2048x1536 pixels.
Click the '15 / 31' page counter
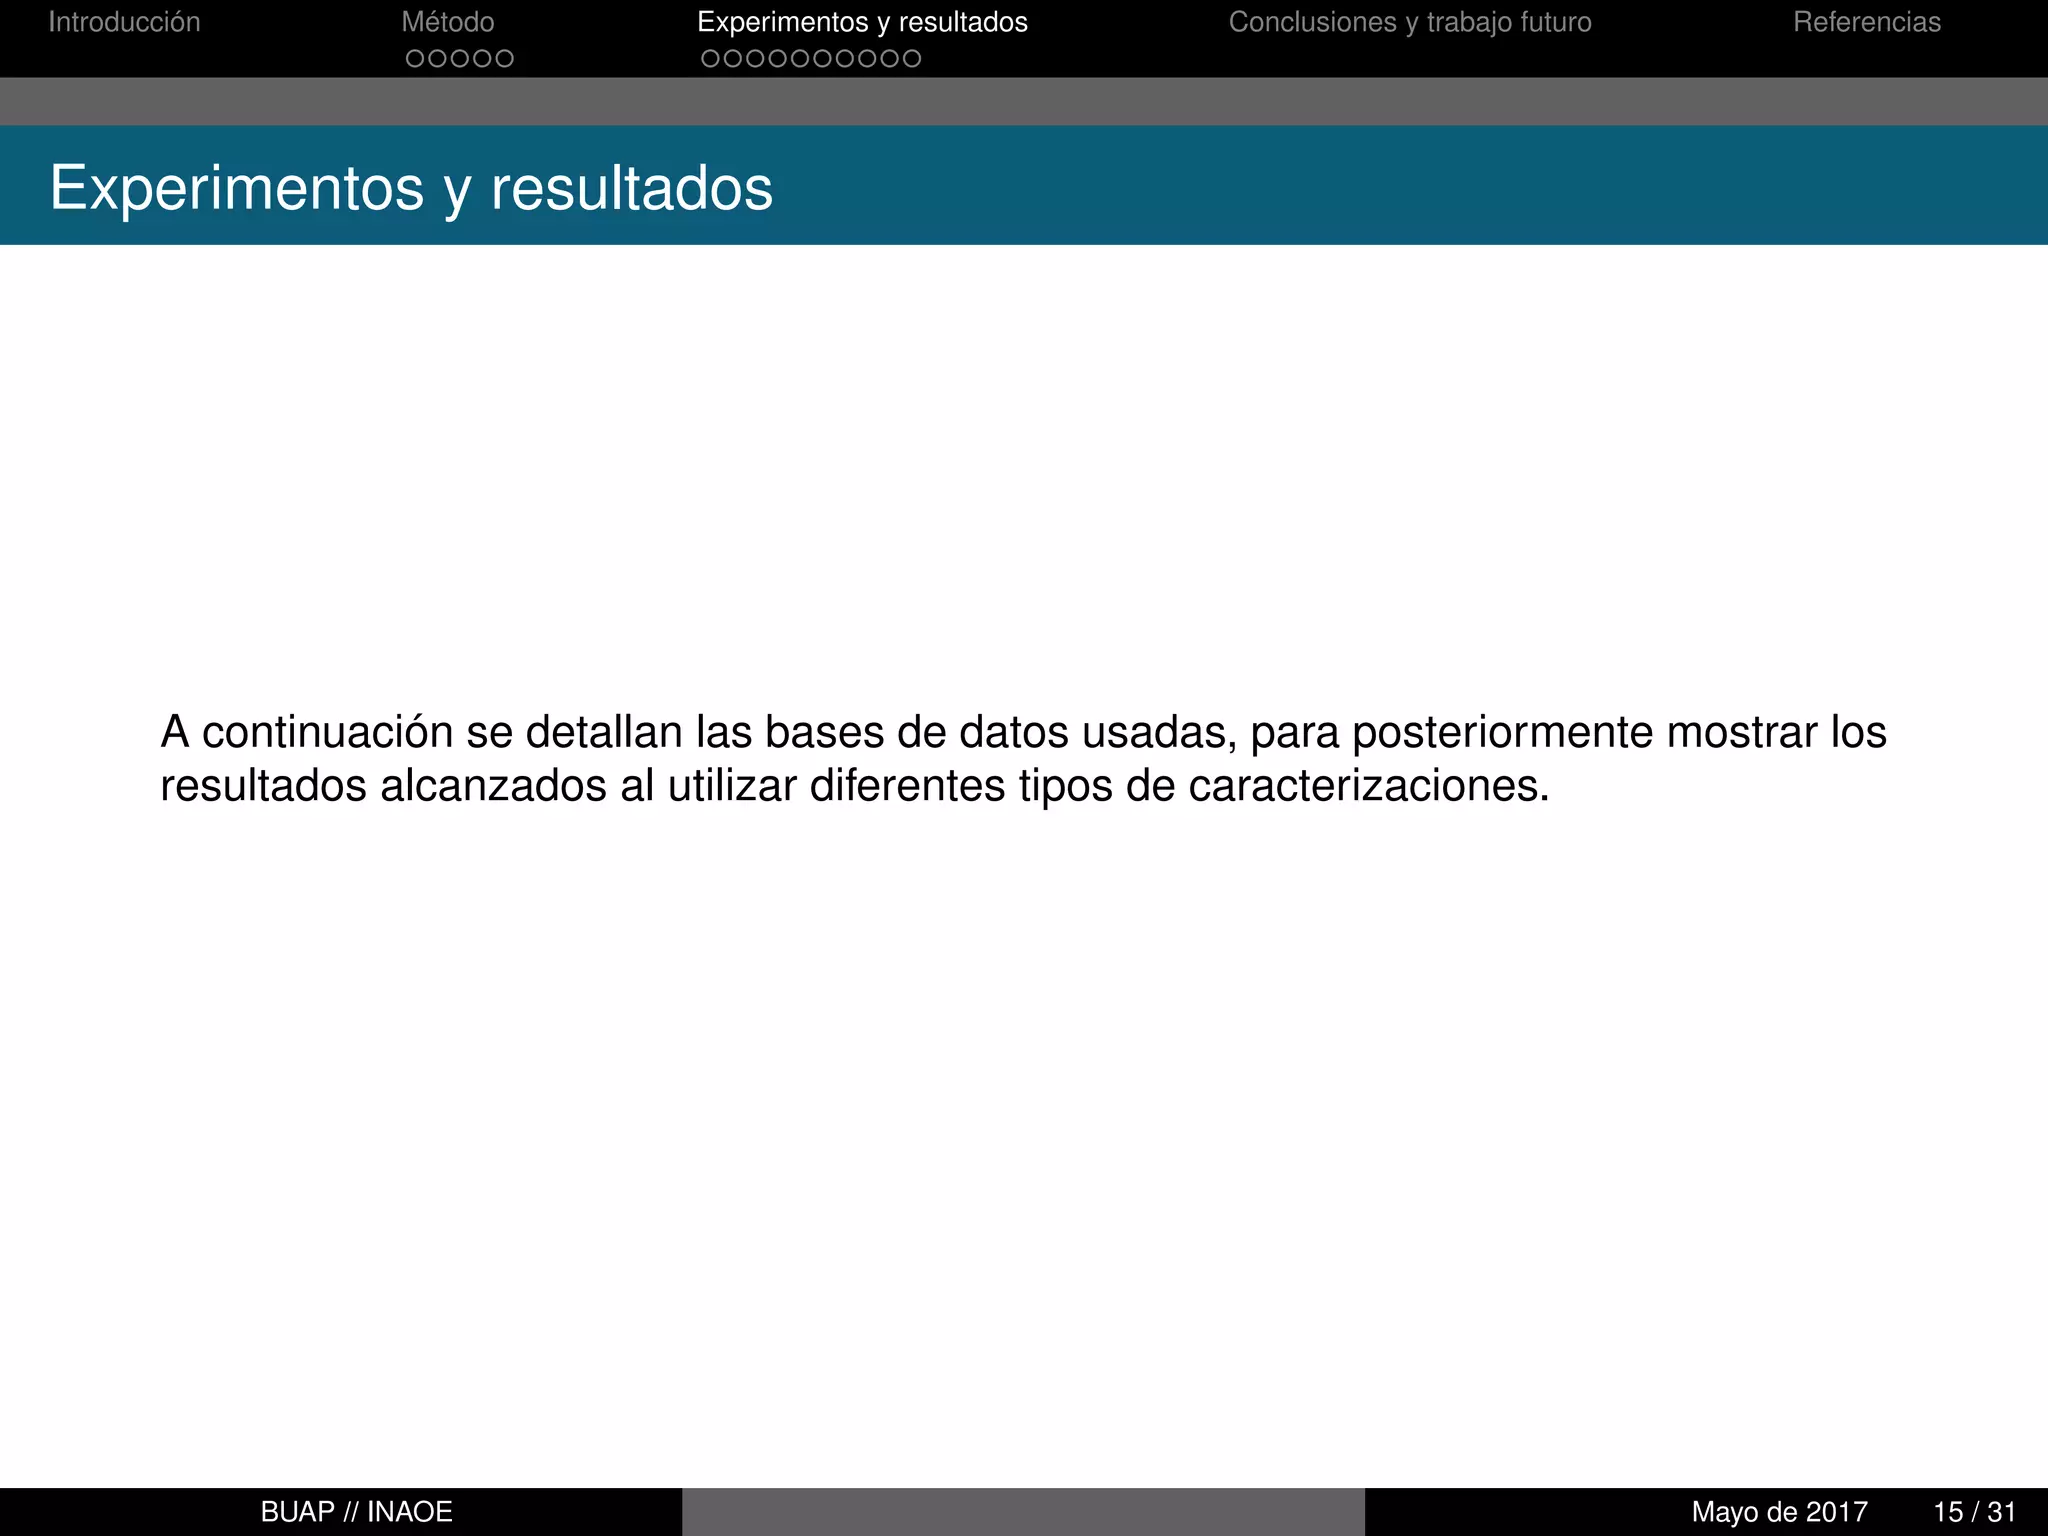tap(1974, 1512)
